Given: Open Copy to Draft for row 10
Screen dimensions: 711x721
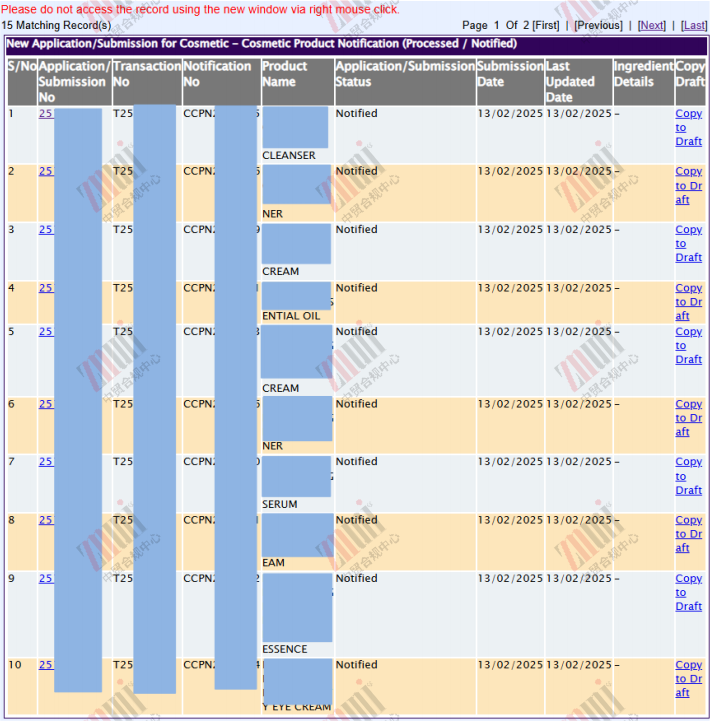Looking at the screenshot, I should click(688, 678).
